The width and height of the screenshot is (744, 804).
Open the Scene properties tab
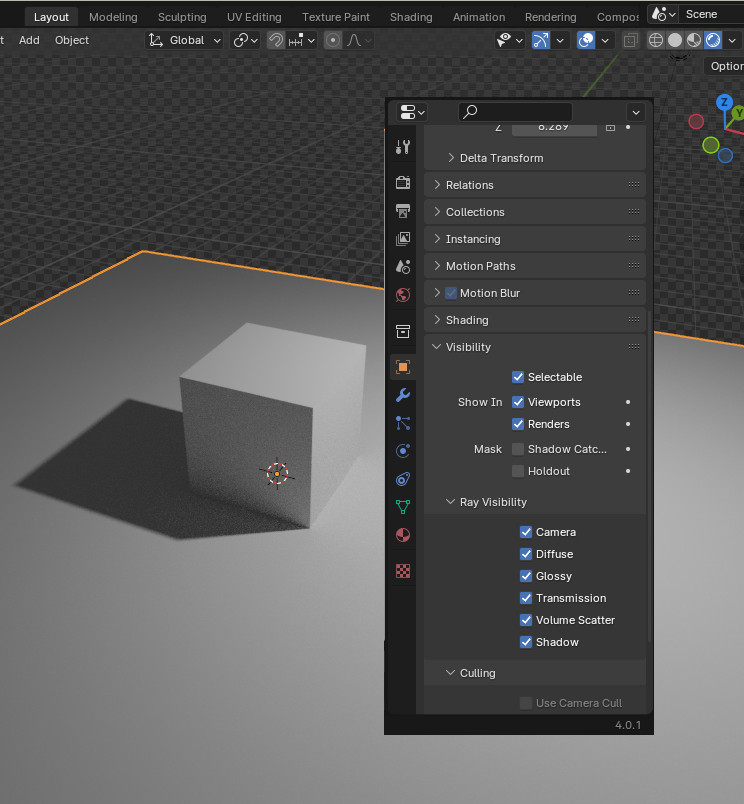point(403,267)
